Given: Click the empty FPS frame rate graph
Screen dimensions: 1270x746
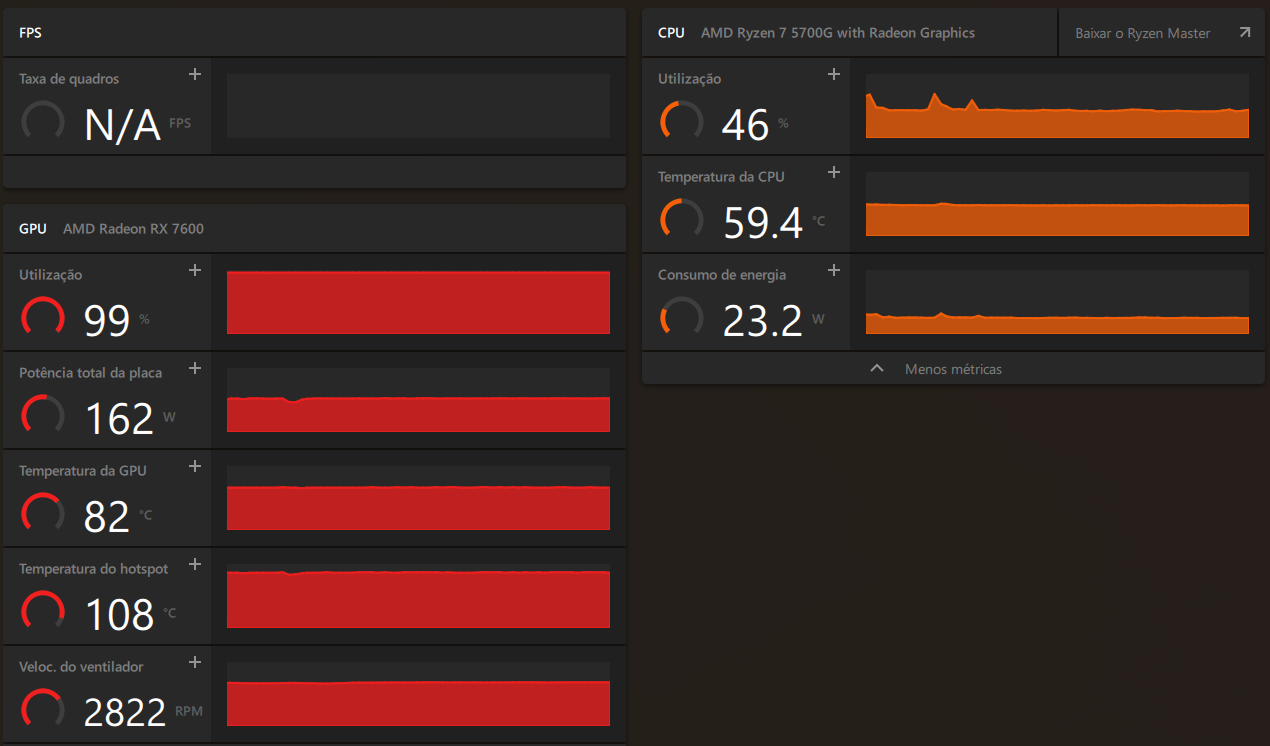Looking at the screenshot, I should point(418,105).
